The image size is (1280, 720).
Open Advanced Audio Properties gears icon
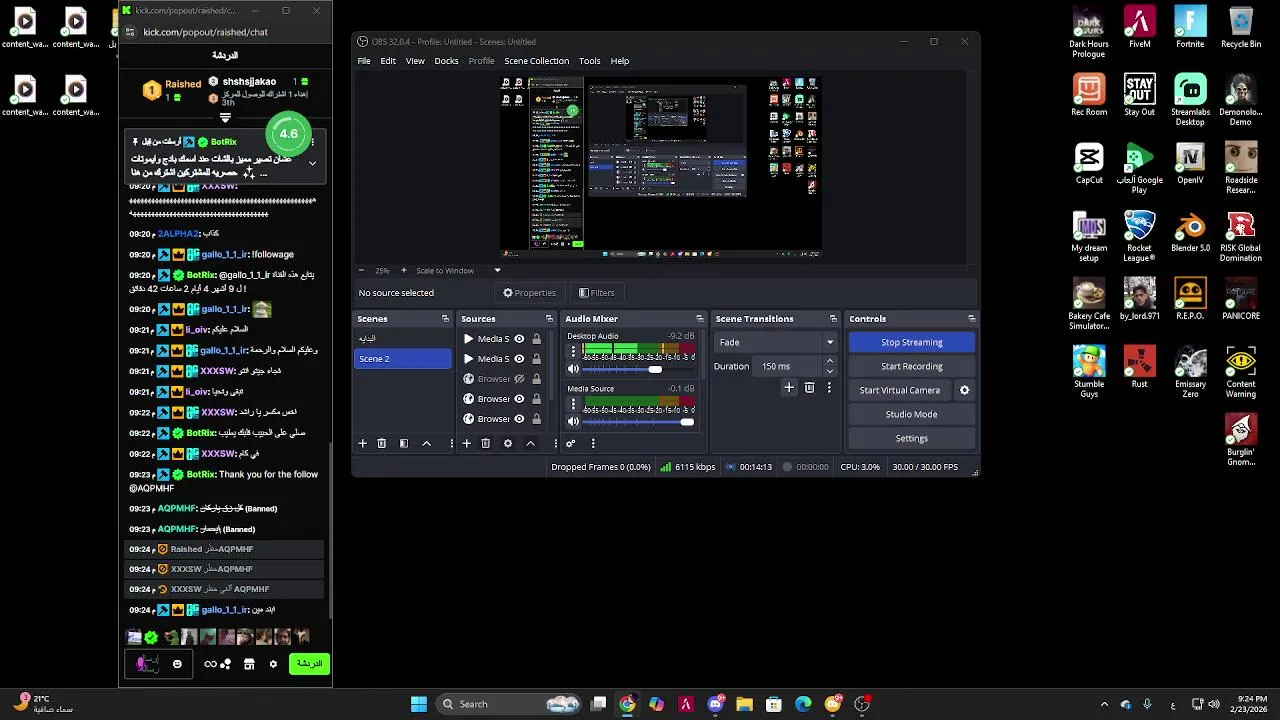[571, 443]
